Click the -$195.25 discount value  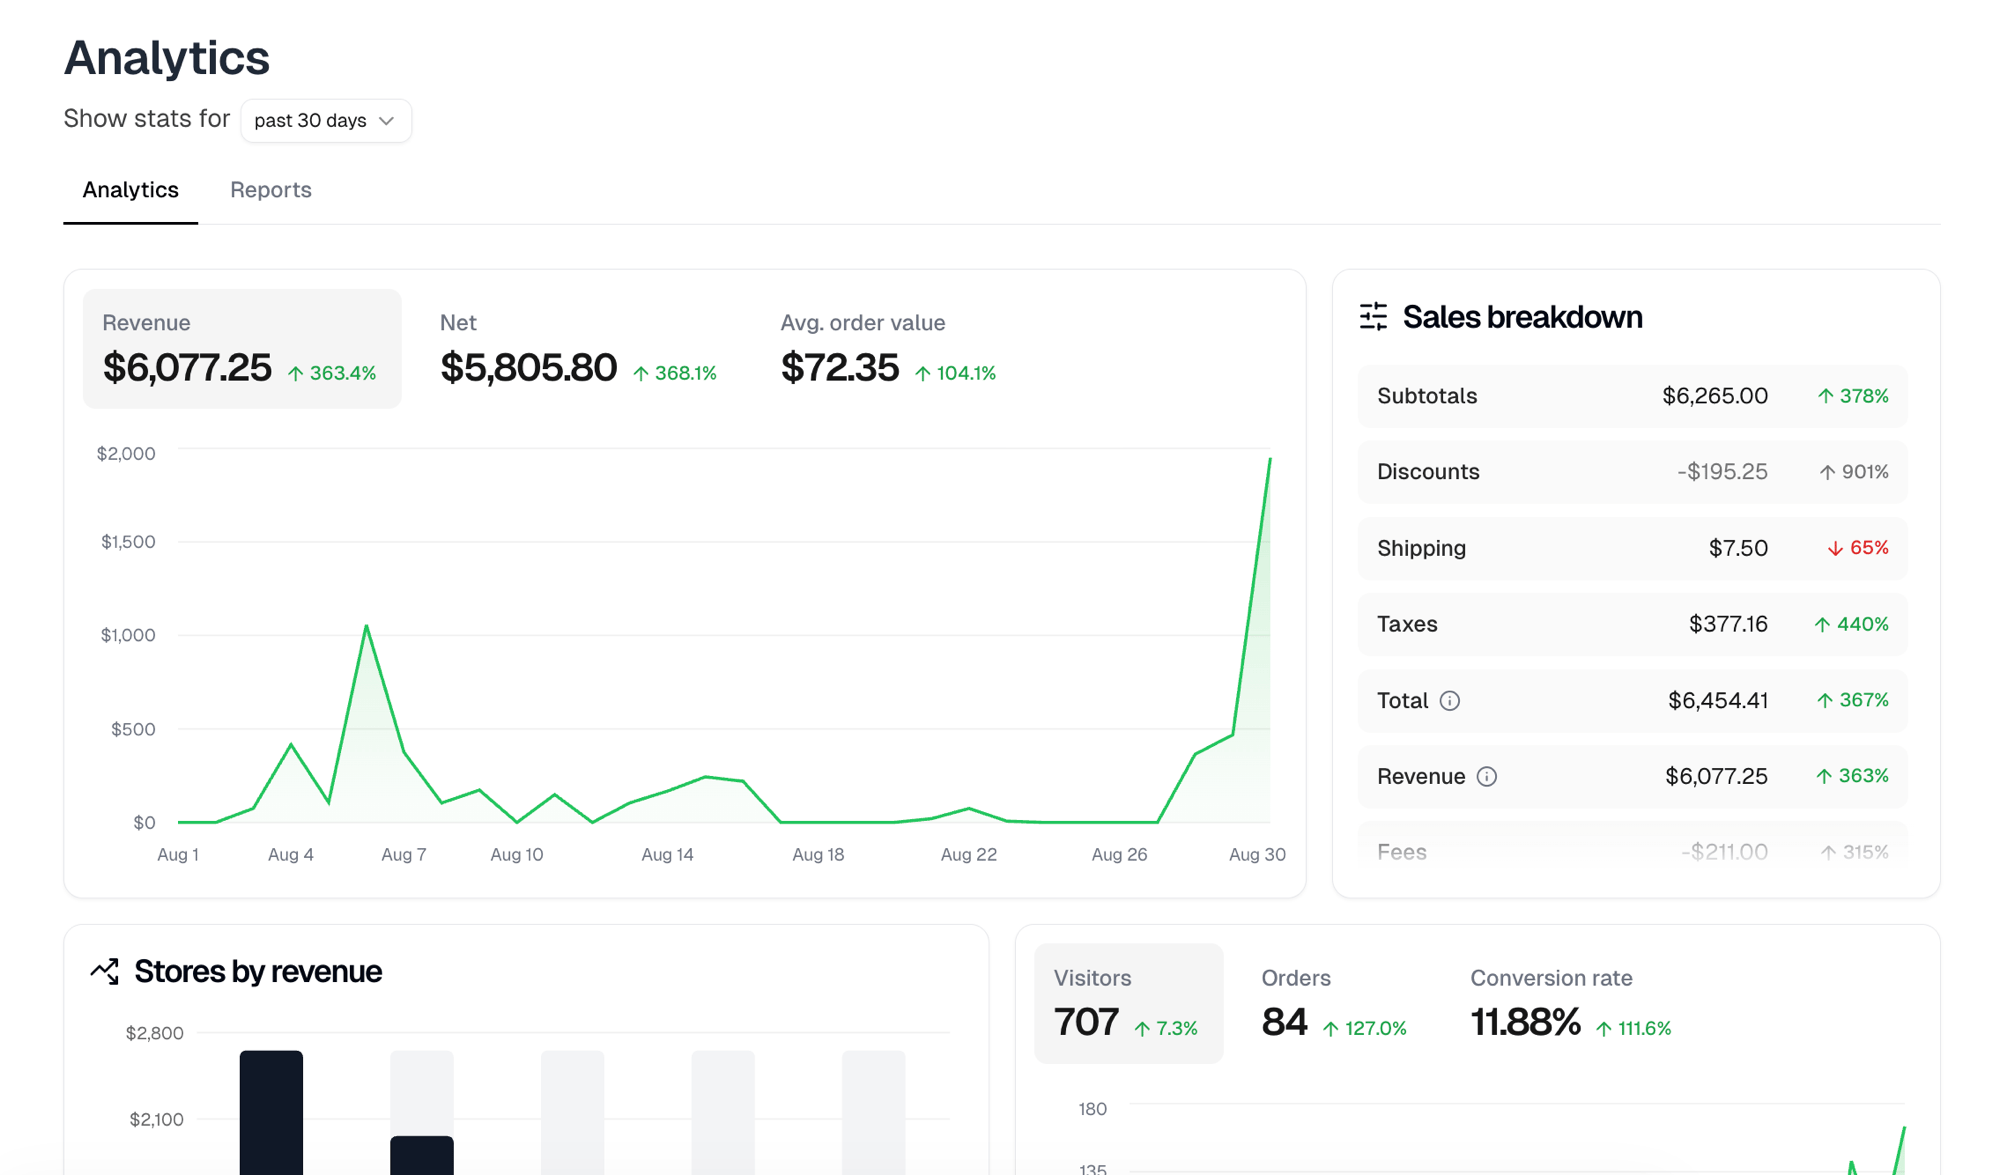tap(1722, 472)
